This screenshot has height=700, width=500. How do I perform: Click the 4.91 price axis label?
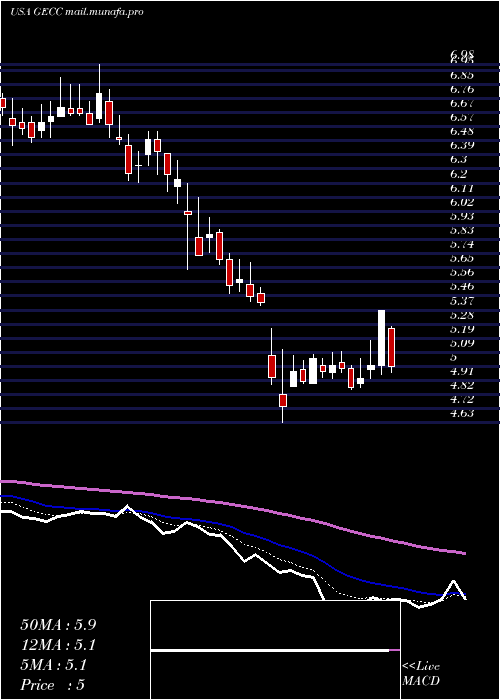tap(462, 371)
